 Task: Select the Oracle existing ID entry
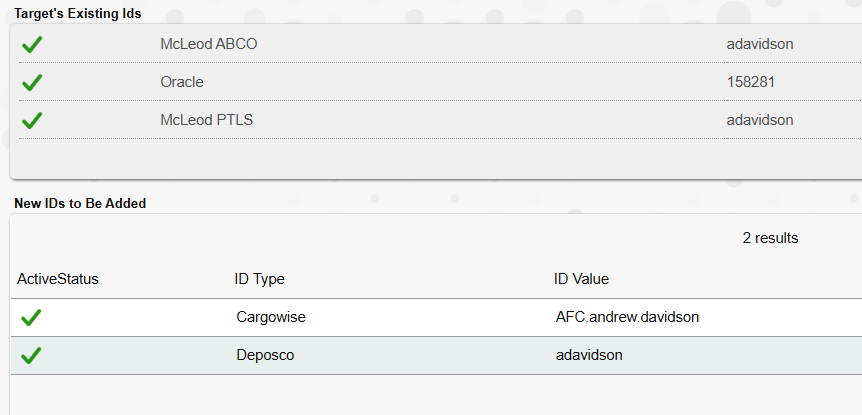pyautogui.click(x=182, y=82)
